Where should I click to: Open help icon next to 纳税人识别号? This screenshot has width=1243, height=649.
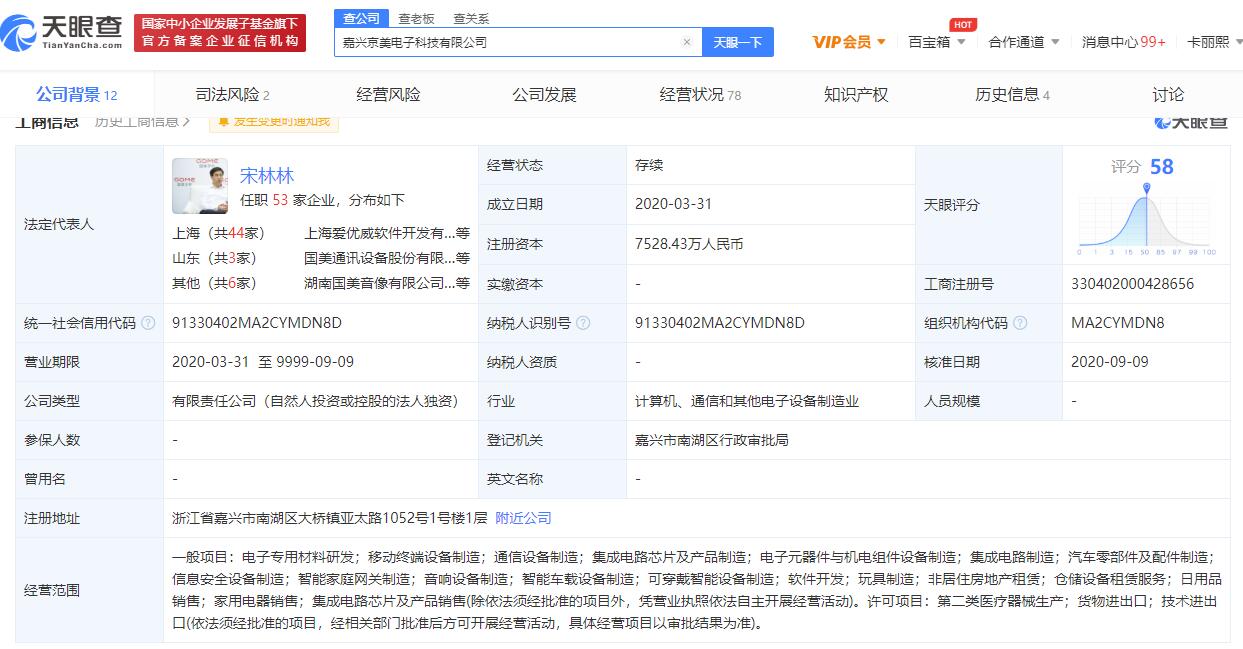(x=583, y=323)
